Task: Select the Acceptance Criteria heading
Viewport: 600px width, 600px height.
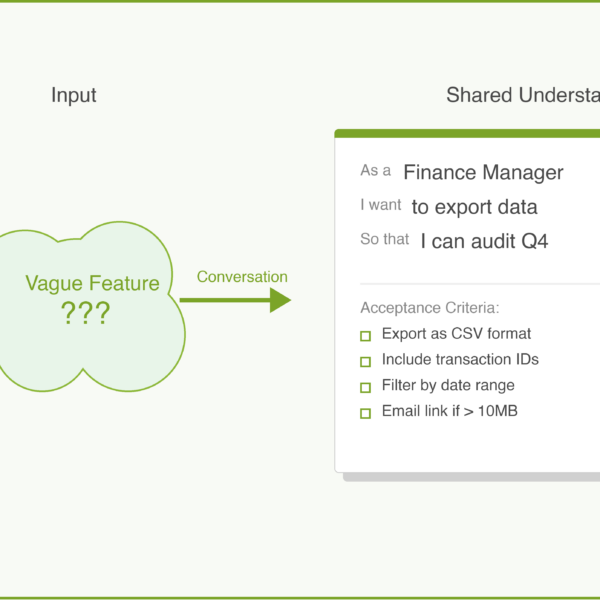Action: [x=429, y=308]
